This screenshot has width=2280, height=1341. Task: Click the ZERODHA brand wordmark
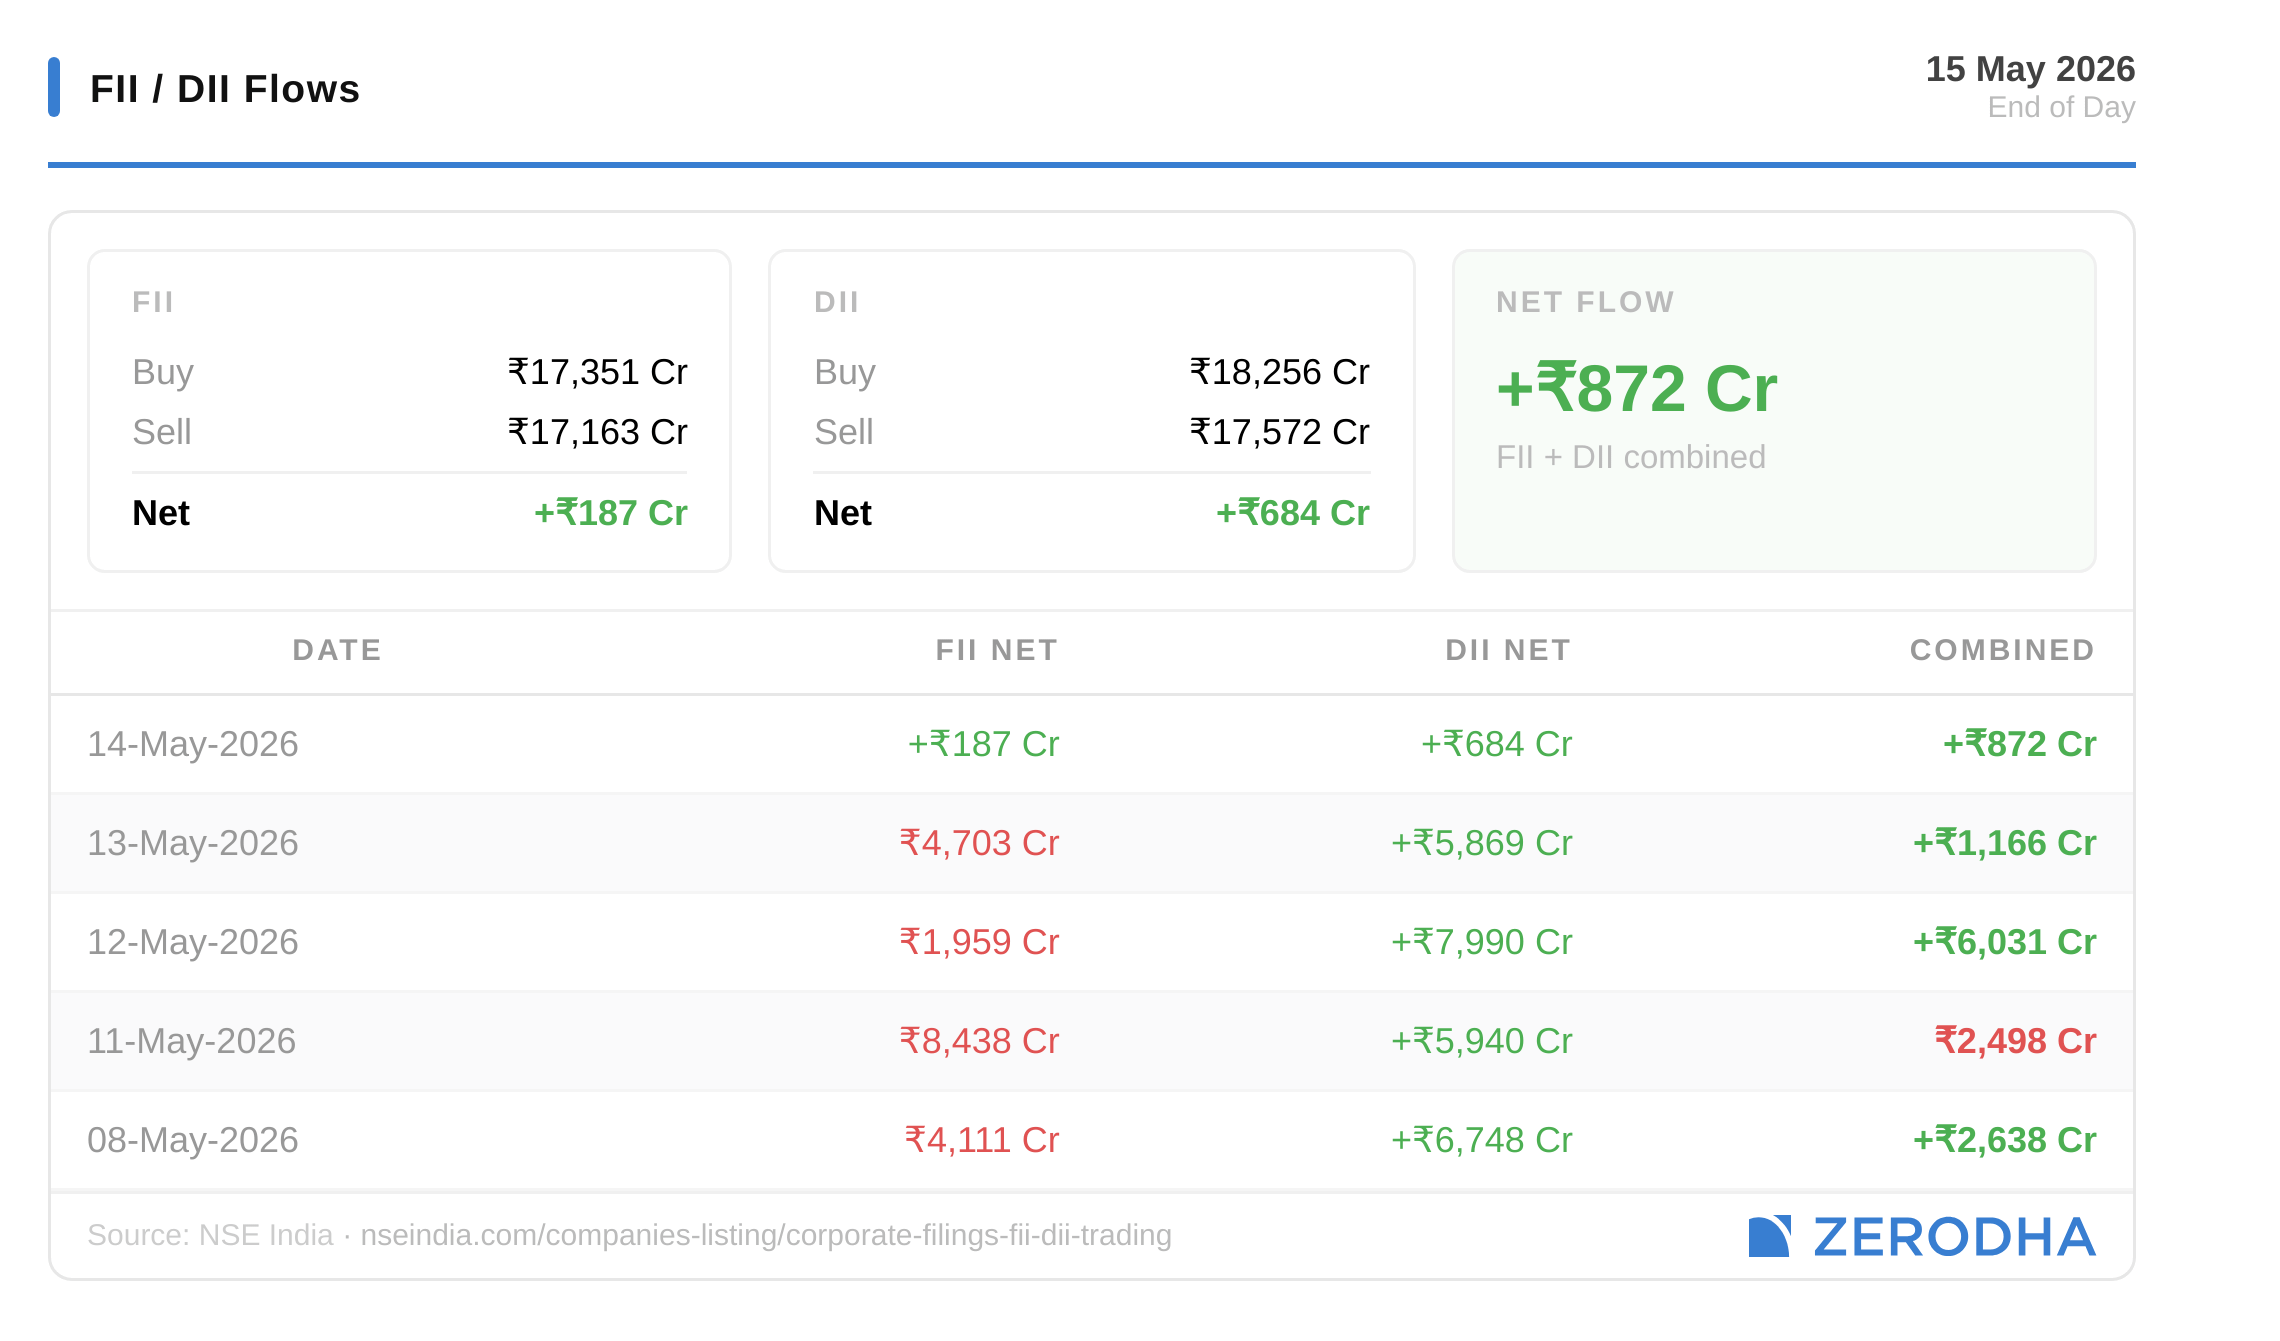click(1954, 1237)
